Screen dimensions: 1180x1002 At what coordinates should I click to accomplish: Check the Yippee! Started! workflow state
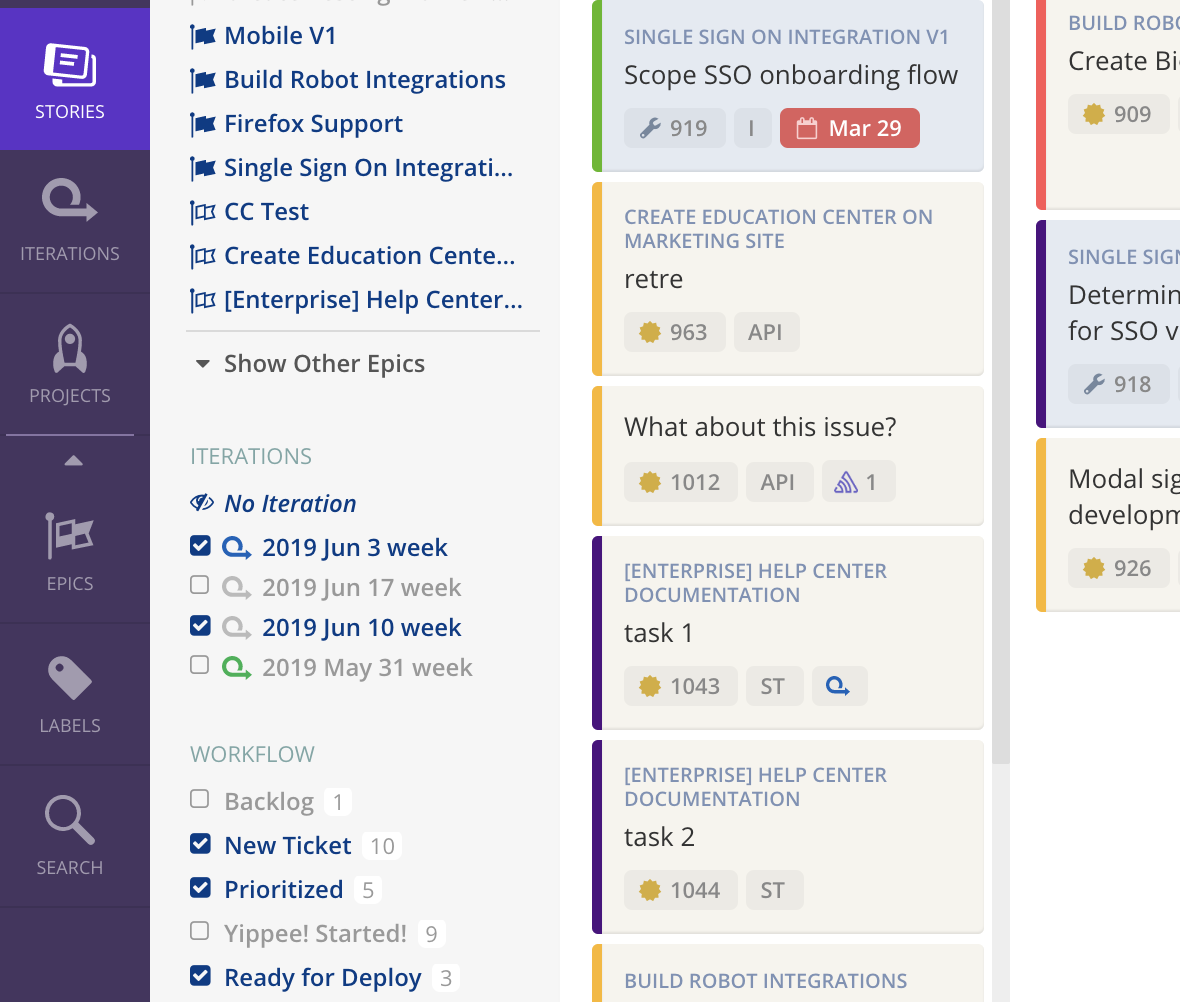(x=199, y=931)
